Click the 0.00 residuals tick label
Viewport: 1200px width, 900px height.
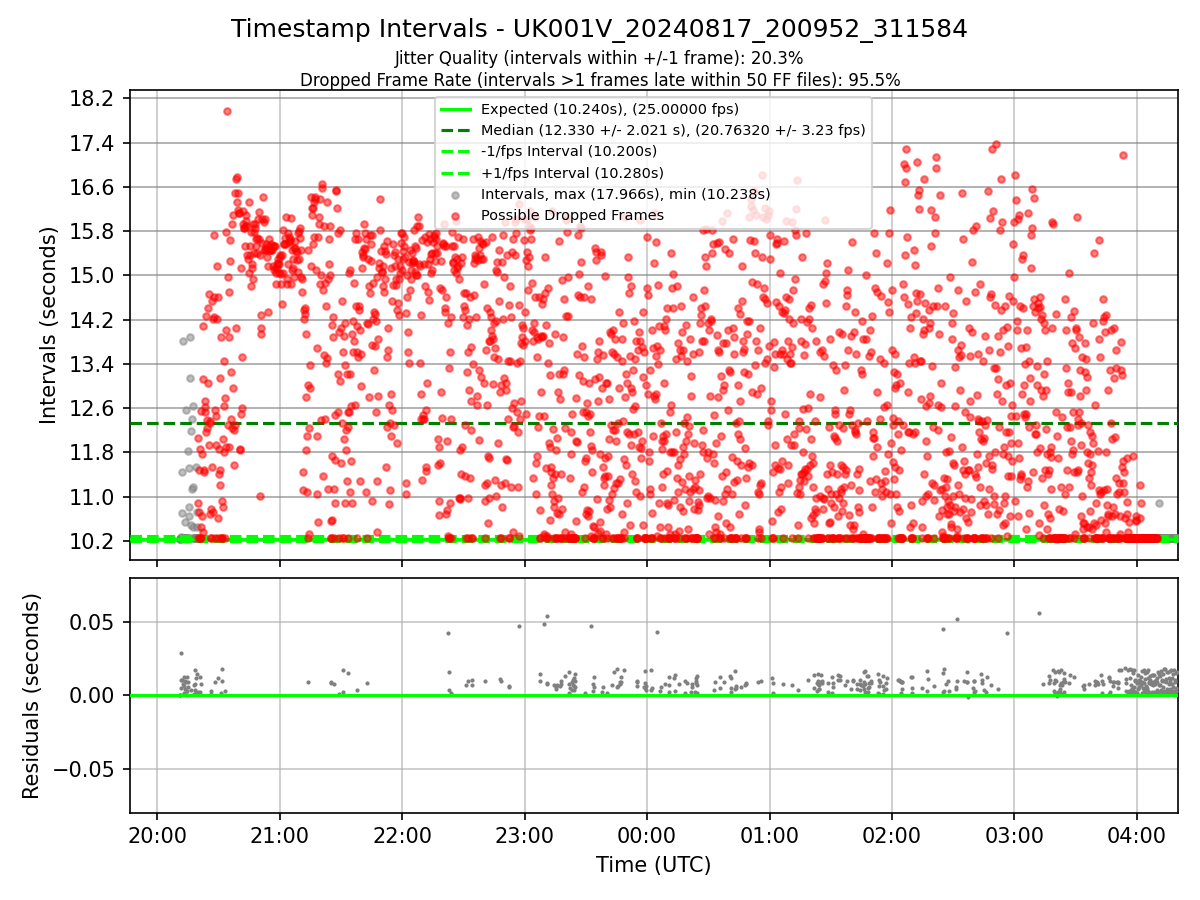pos(93,695)
